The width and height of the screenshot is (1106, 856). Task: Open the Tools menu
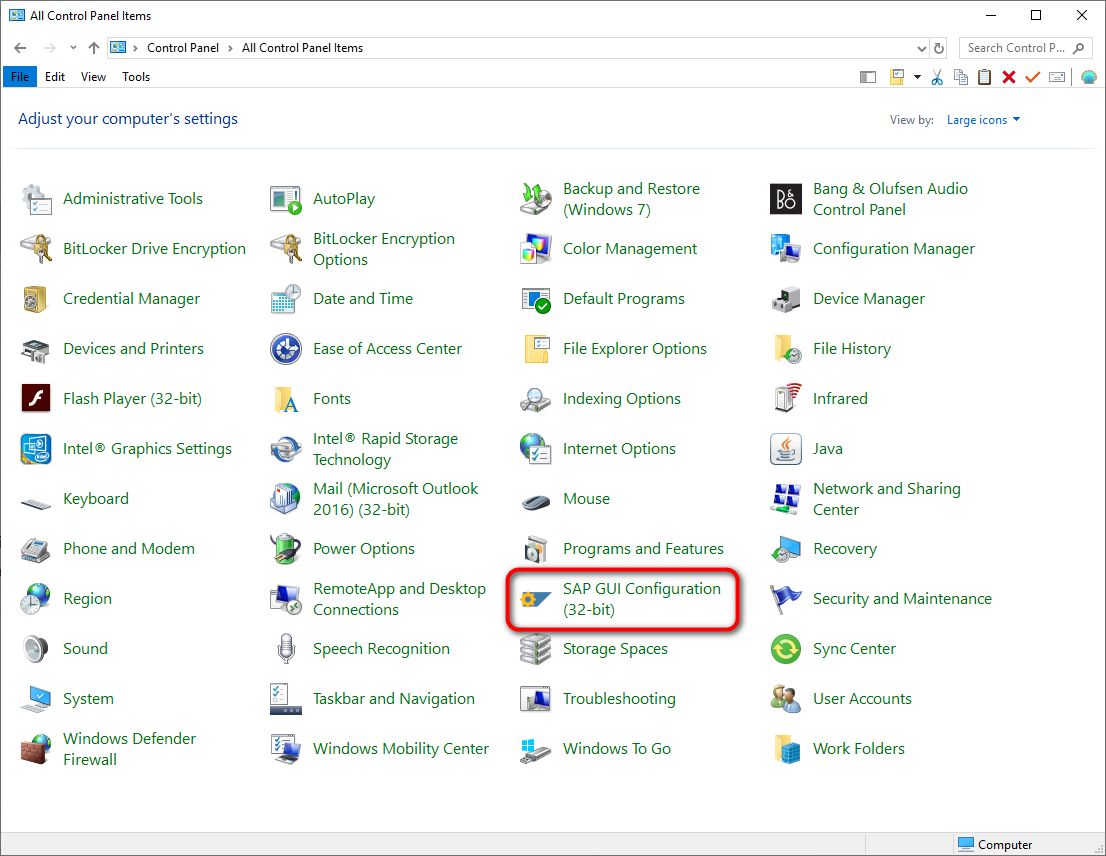pos(135,77)
